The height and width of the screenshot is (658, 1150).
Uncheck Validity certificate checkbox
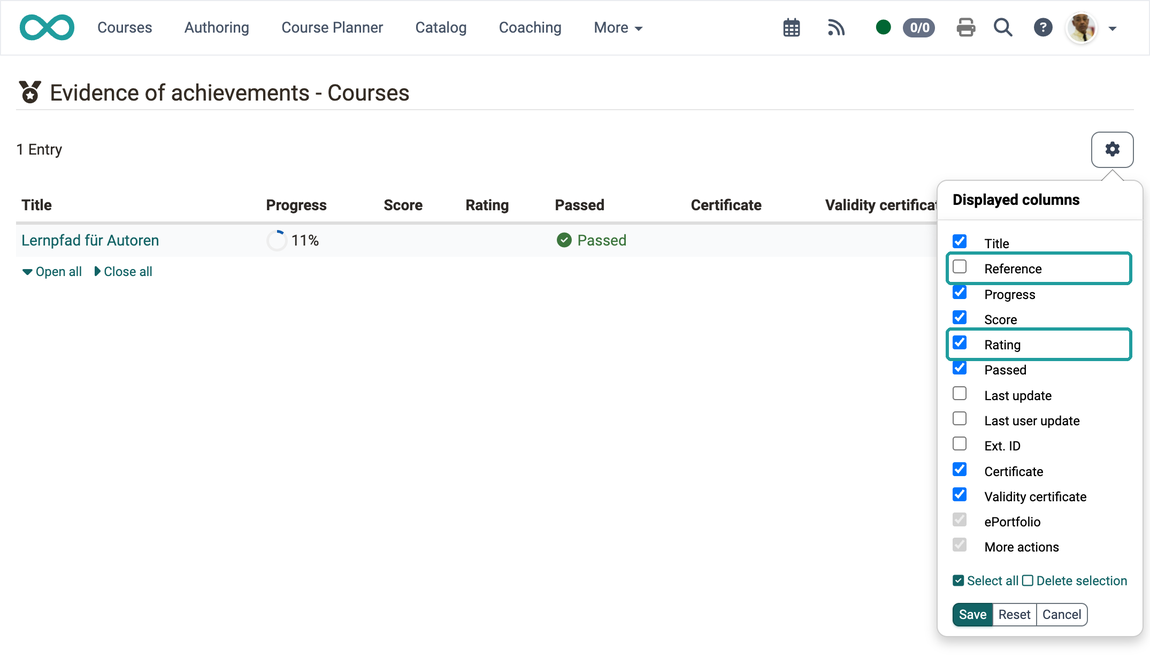[x=959, y=494]
